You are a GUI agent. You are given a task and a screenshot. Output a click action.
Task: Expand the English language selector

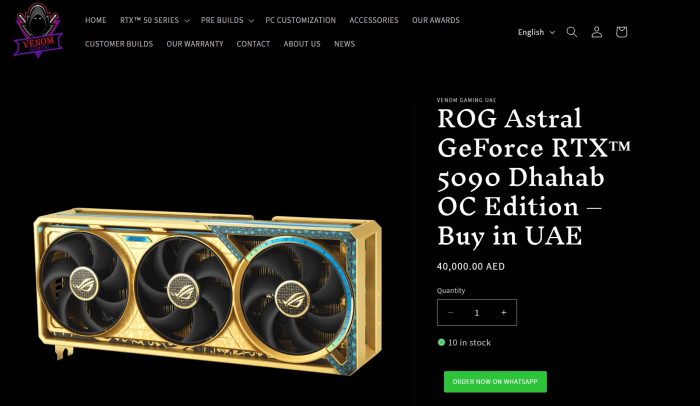click(x=536, y=32)
